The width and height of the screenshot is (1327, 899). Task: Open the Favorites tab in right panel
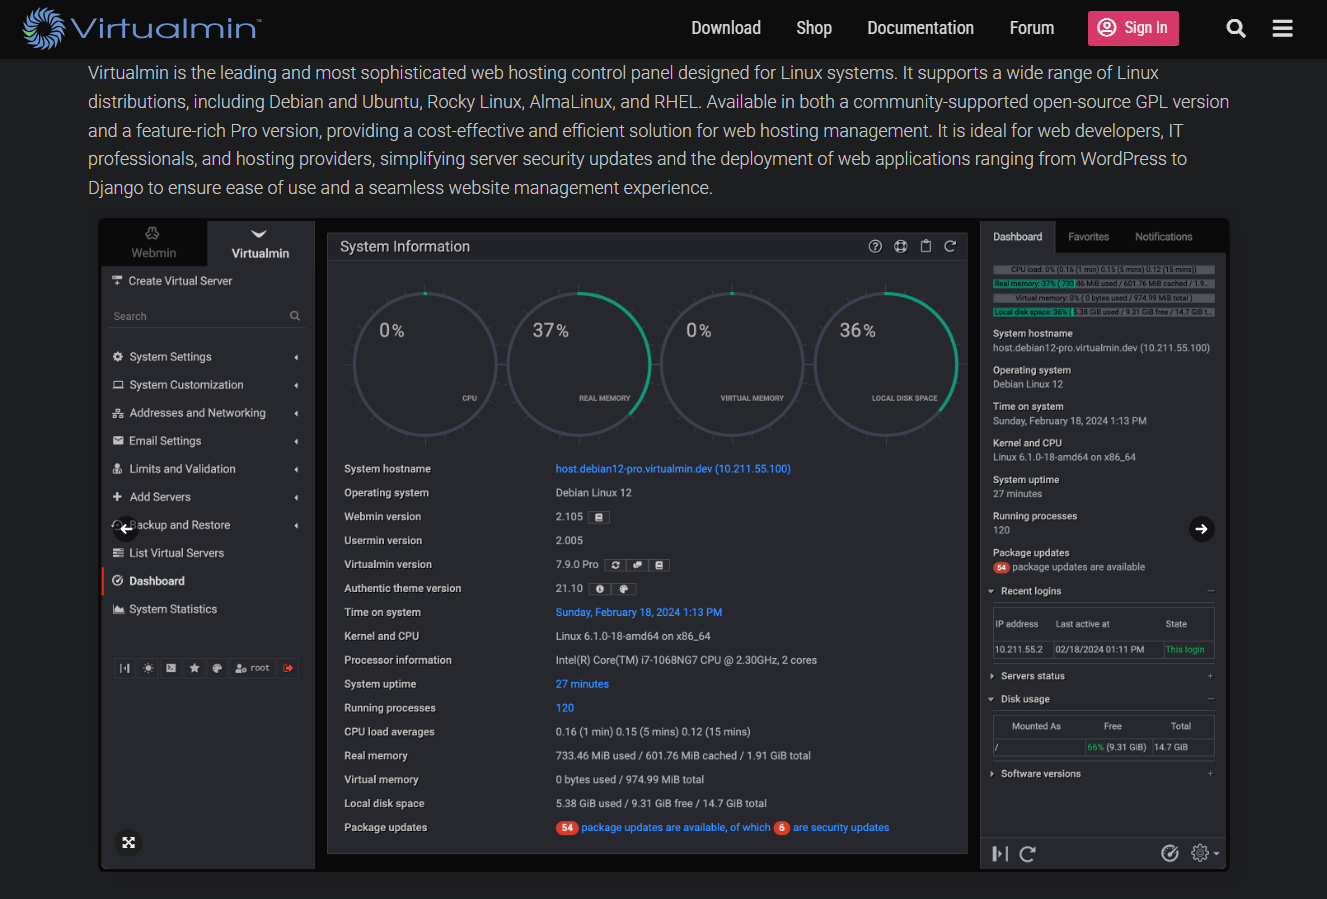click(1088, 237)
